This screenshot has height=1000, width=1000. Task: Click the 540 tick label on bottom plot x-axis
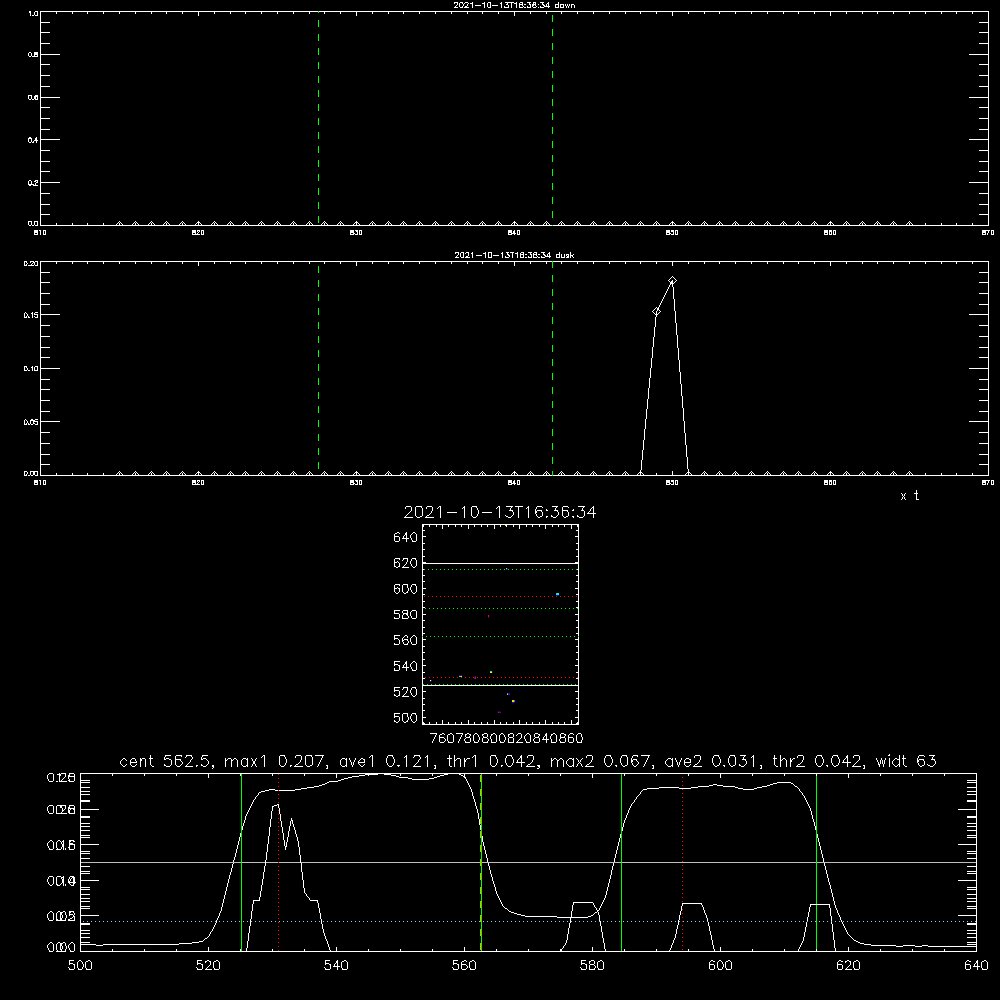pyautogui.click(x=336, y=966)
